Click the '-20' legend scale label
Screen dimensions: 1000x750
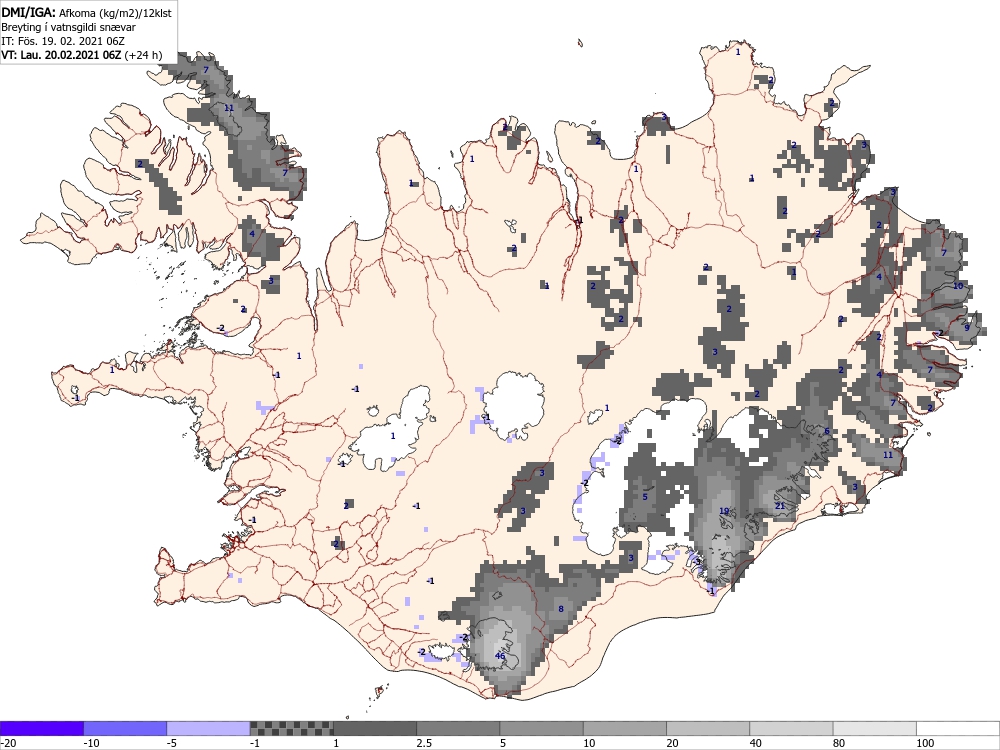pyautogui.click(x=8, y=743)
